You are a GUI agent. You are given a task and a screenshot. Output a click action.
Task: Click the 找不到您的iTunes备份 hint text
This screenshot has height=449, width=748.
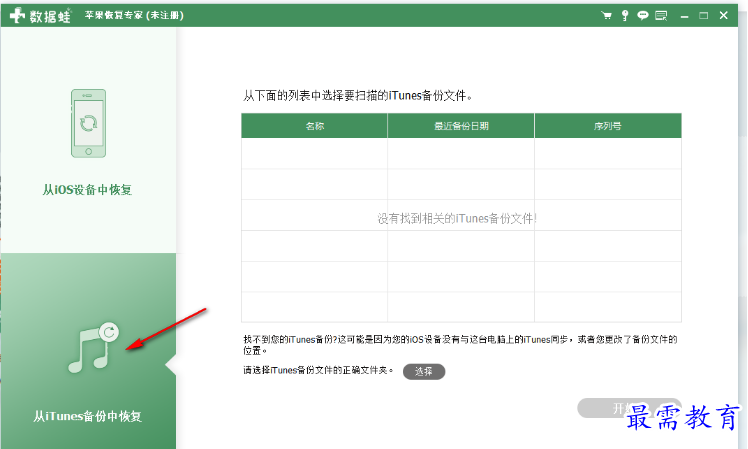460,345
